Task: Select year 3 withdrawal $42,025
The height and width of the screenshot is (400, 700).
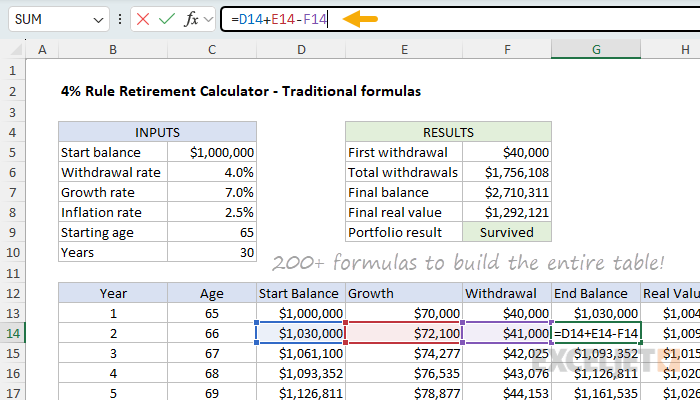Action: [507, 353]
